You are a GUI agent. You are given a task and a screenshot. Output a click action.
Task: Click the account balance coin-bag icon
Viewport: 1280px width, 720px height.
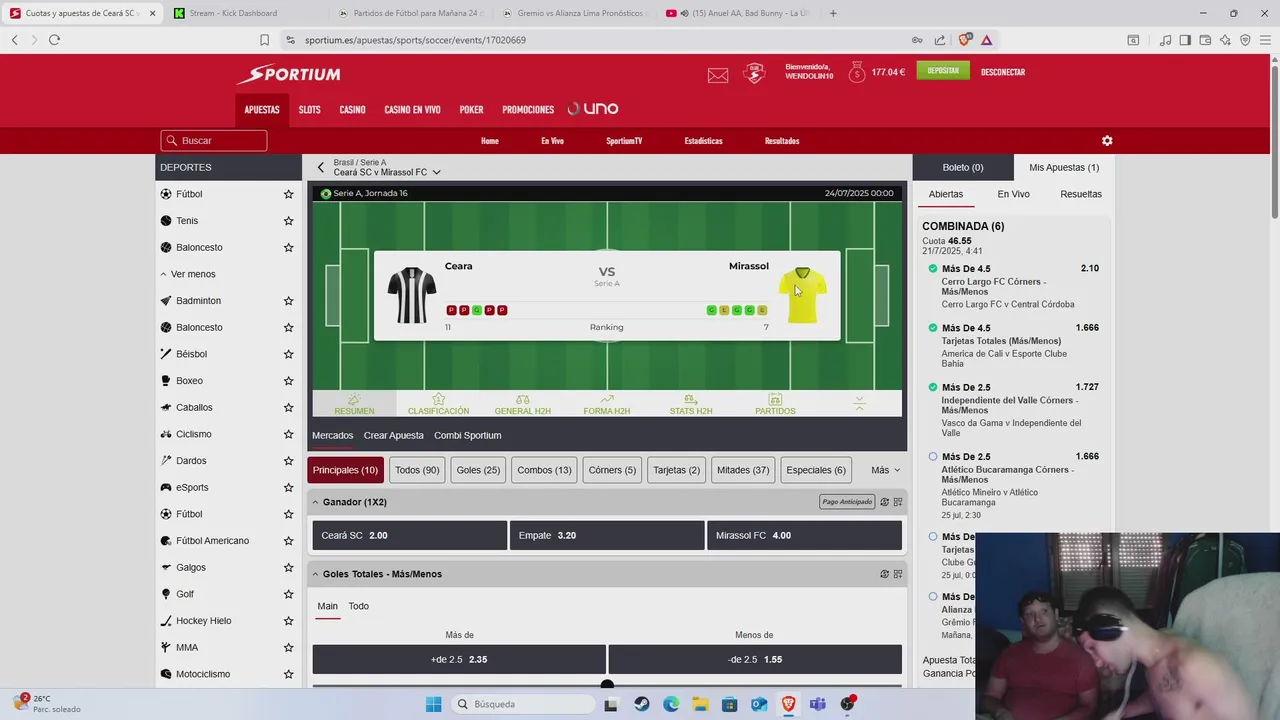[856, 72]
